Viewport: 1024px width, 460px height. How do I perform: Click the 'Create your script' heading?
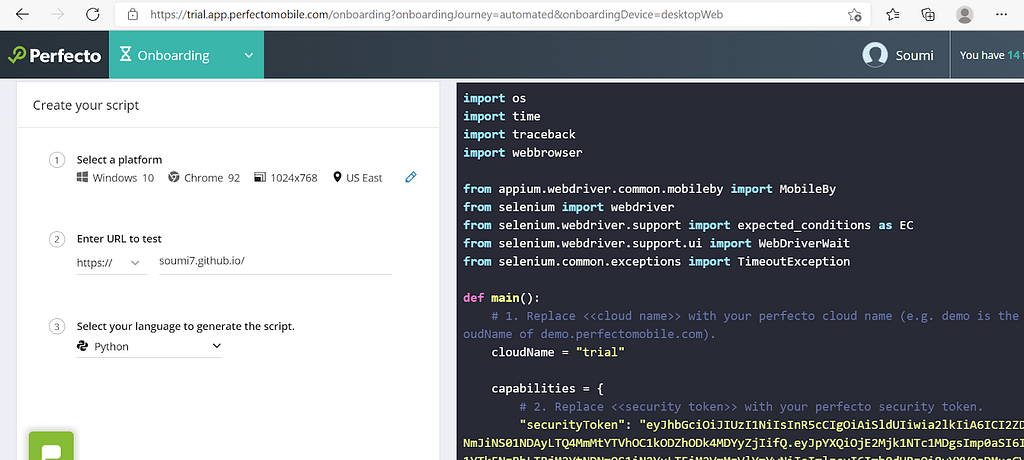86,105
